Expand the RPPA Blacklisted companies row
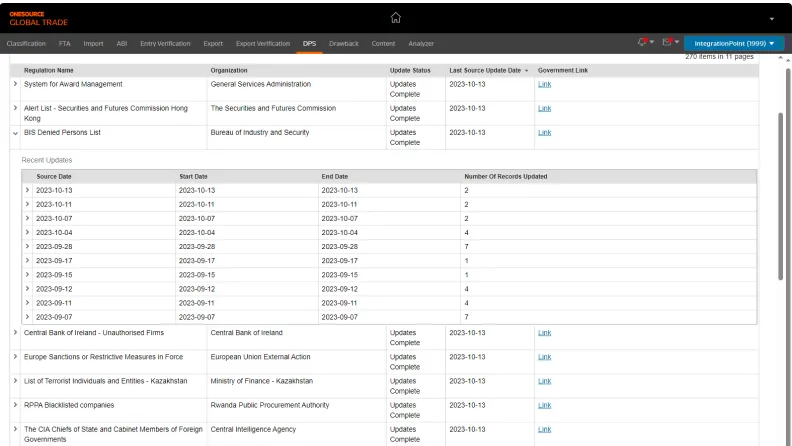792x446 pixels. click(x=15, y=405)
